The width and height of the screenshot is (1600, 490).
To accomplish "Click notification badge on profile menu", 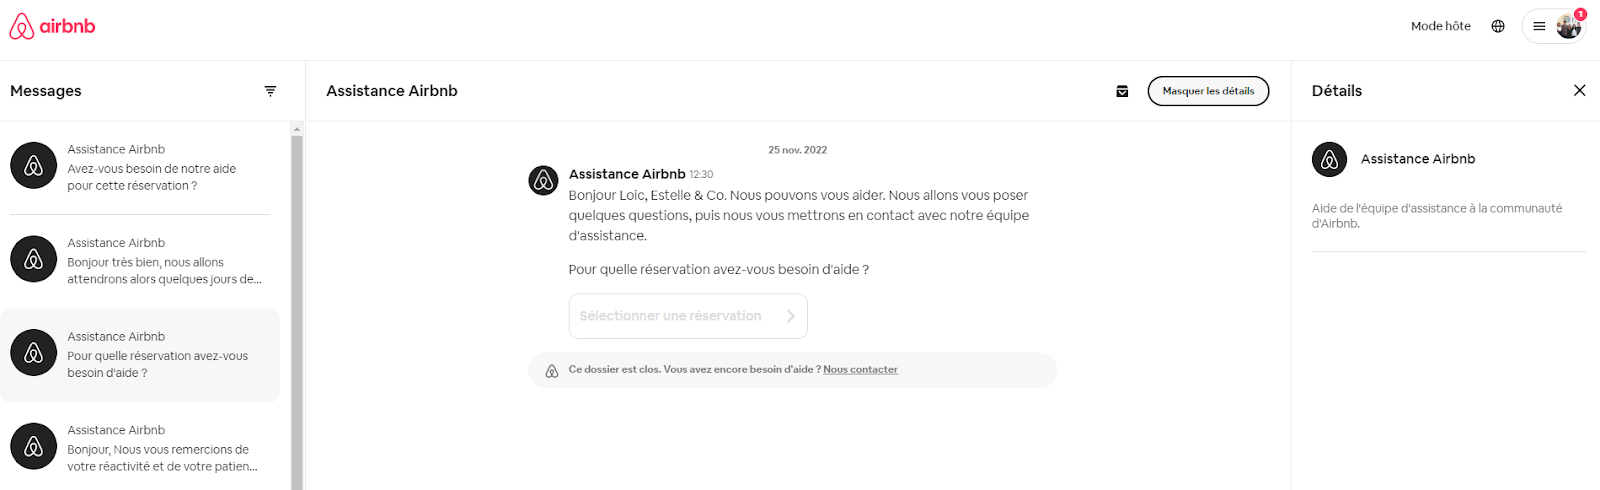I will coord(1580,14).
